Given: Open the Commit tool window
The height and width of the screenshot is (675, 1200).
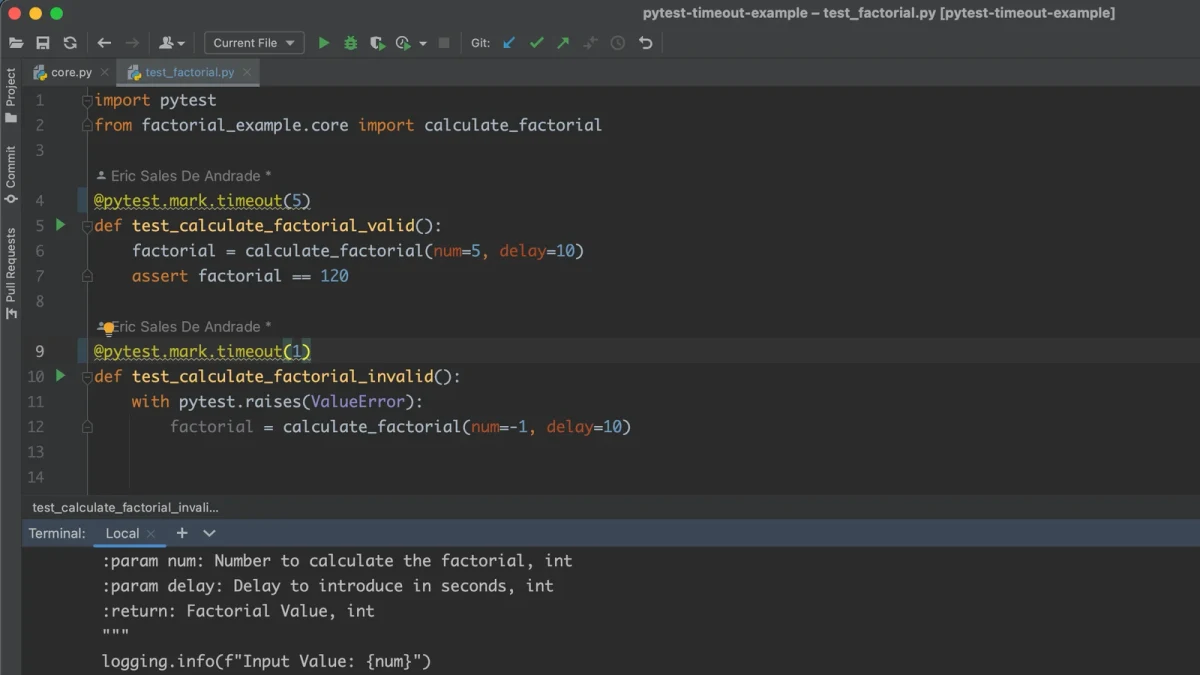Looking at the screenshot, I should pyautogui.click(x=11, y=175).
